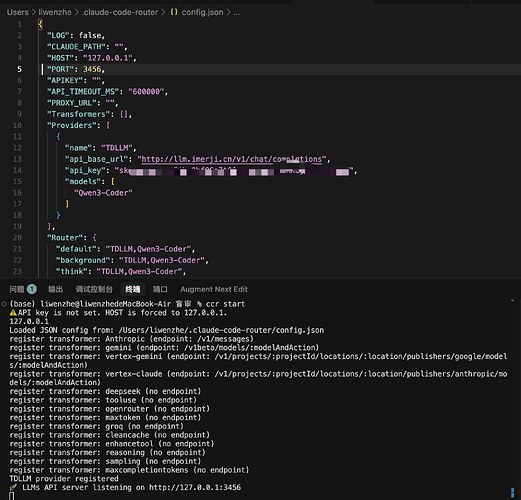Image resolution: width=521 pixels, height=500 pixels.
Task: Click the config.json breadcrumb segment
Action: 202,12
